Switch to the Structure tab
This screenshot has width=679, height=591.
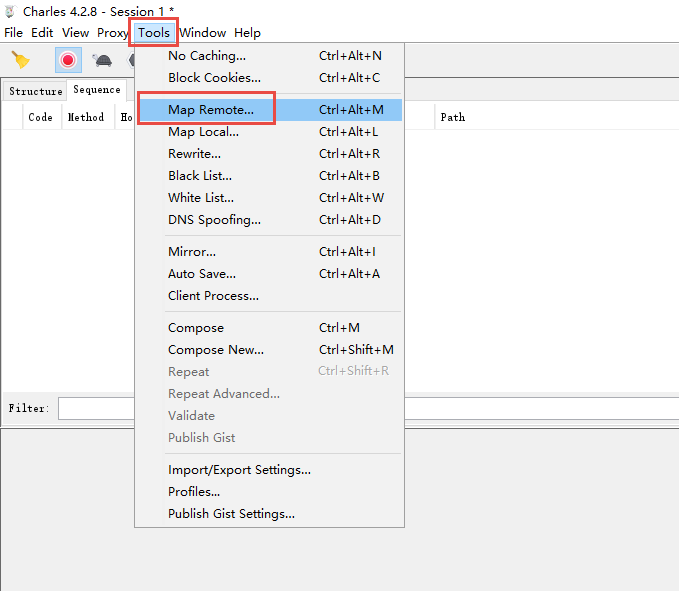36,91
